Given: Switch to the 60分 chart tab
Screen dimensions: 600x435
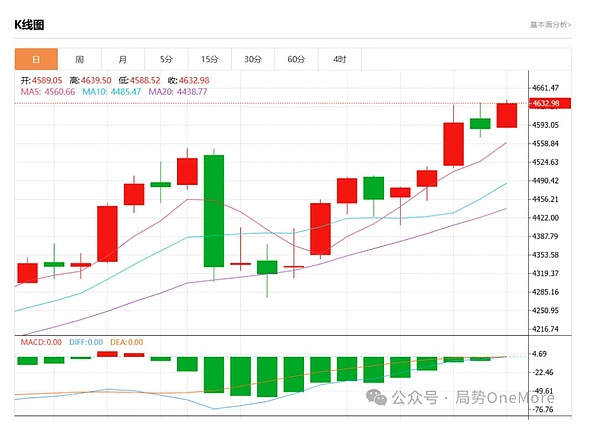Looking at the screenshot, I should coord(296,59).
